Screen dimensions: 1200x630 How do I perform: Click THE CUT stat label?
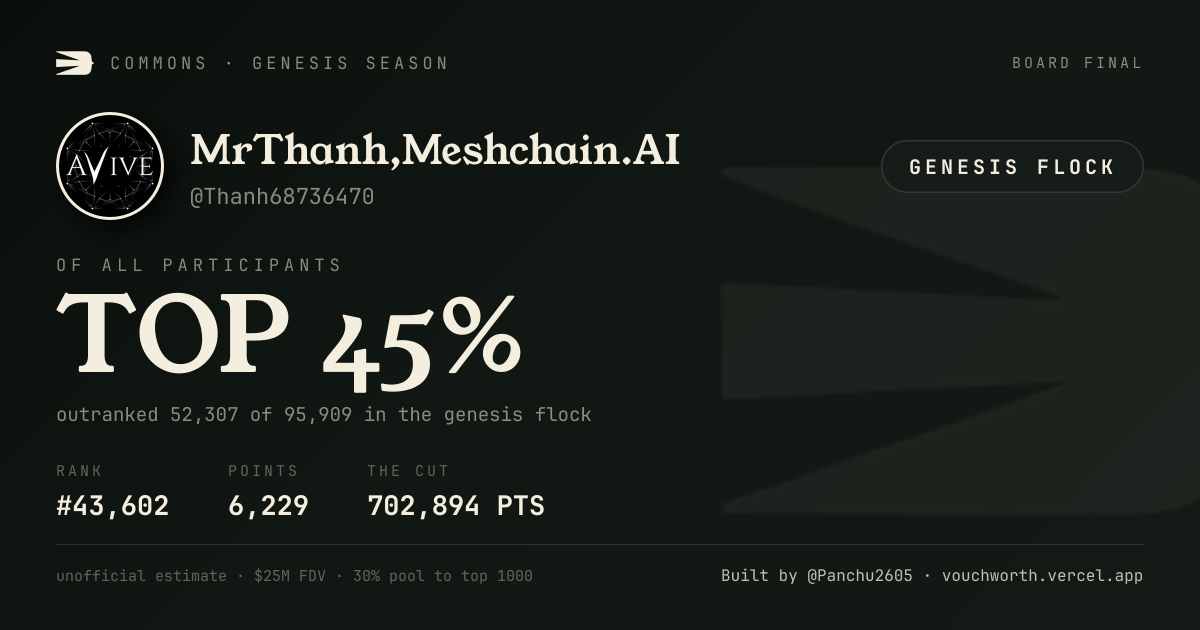click(x=408, y=471)
